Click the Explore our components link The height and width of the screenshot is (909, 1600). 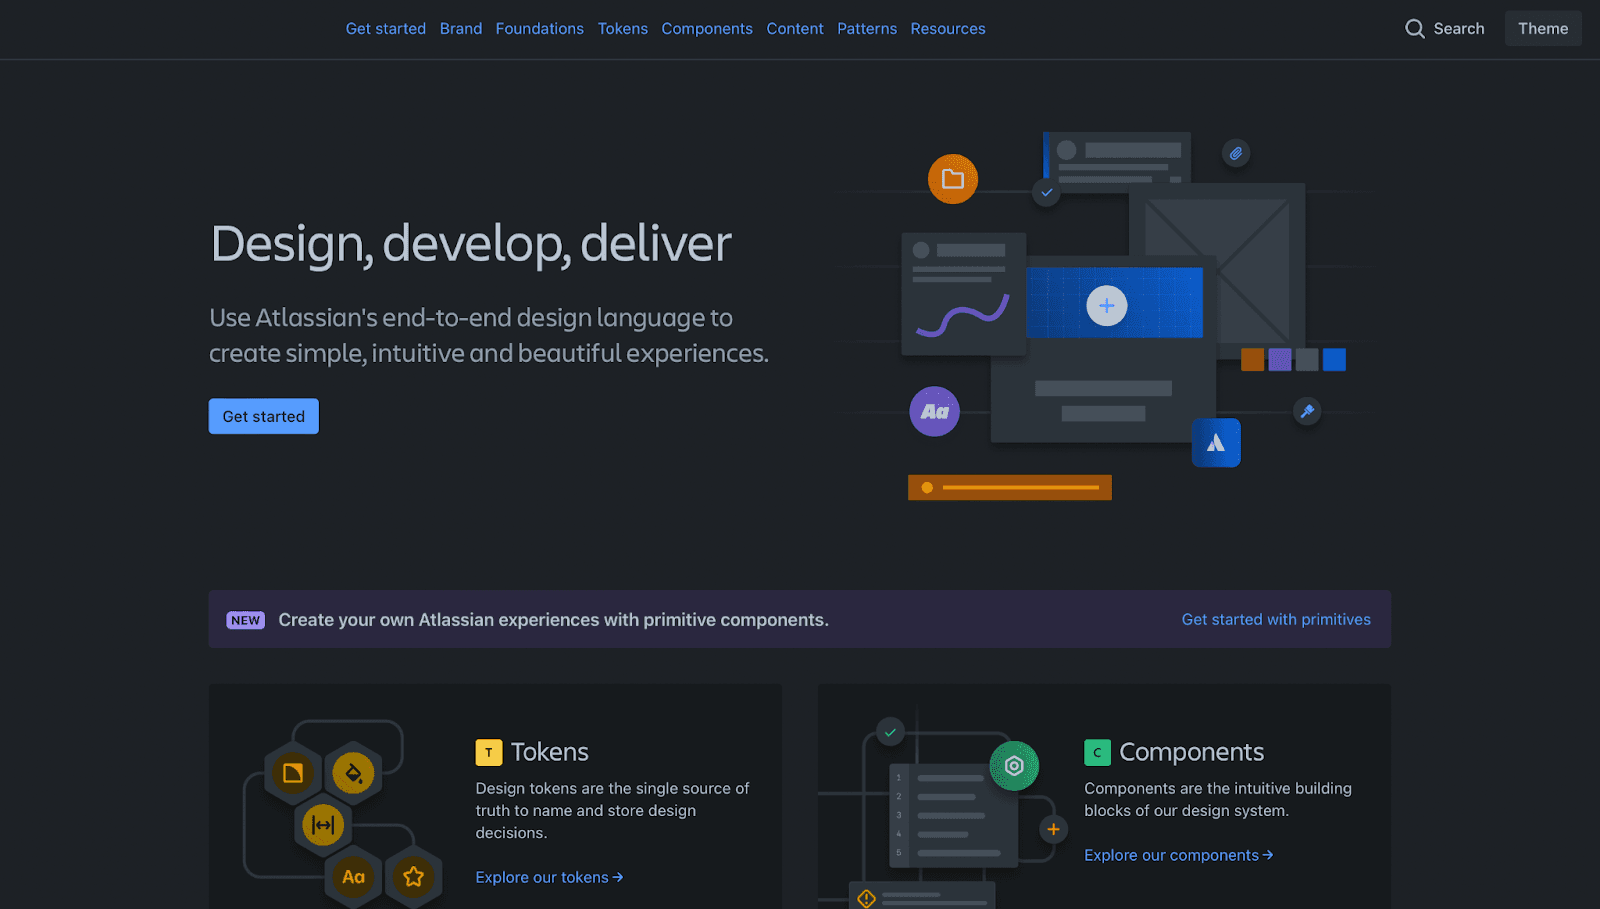coord(1179,855)
